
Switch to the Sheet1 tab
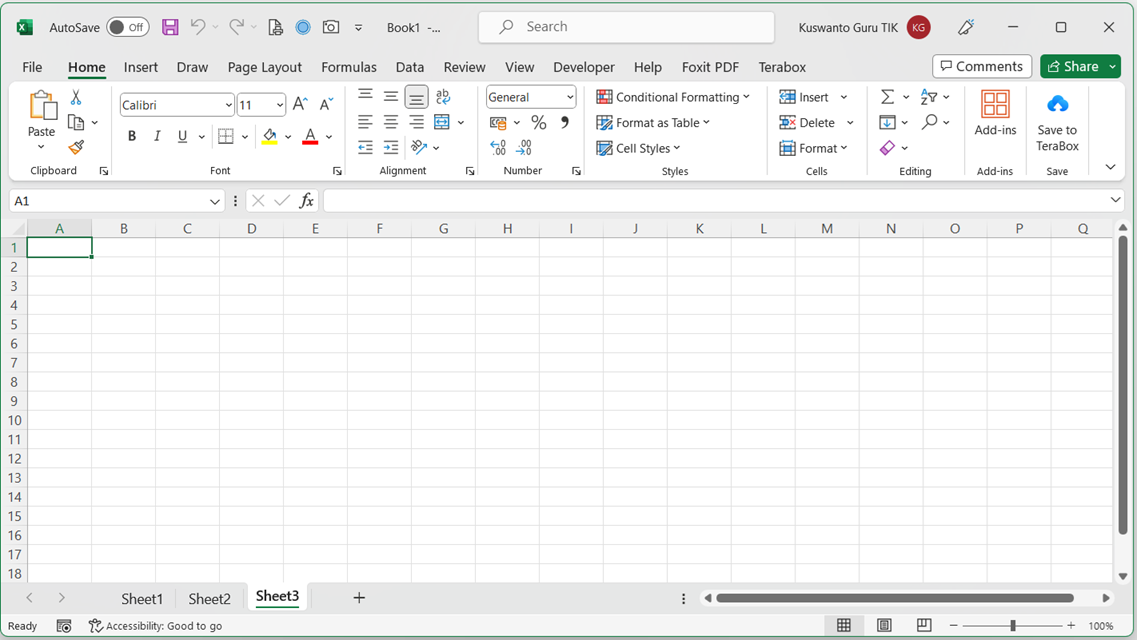pos(142,599)
